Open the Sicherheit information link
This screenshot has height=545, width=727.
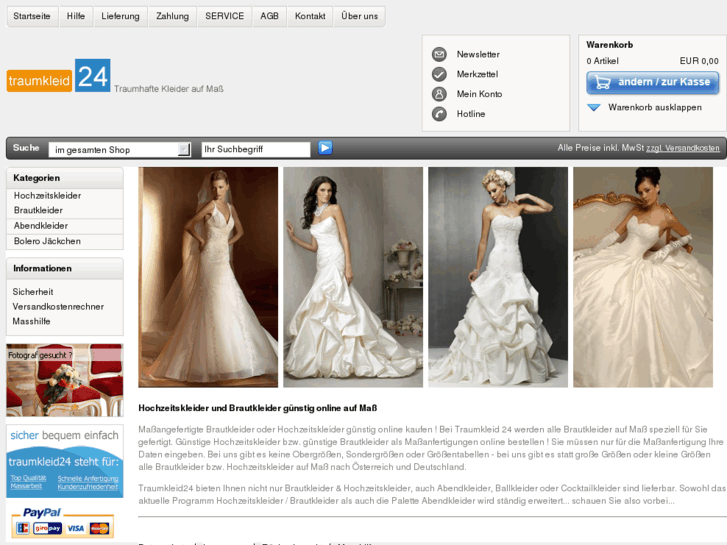click(33, 292)
